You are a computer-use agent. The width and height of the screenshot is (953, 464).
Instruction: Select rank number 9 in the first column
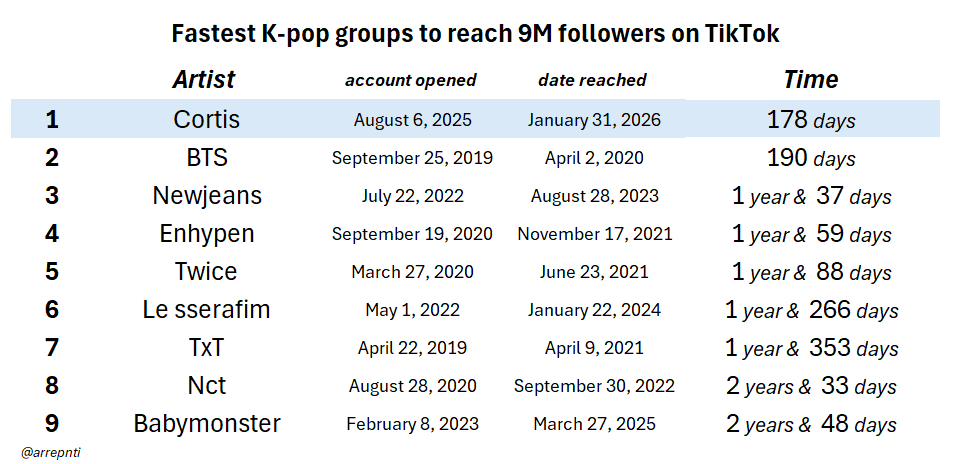[x=52, y=424]
